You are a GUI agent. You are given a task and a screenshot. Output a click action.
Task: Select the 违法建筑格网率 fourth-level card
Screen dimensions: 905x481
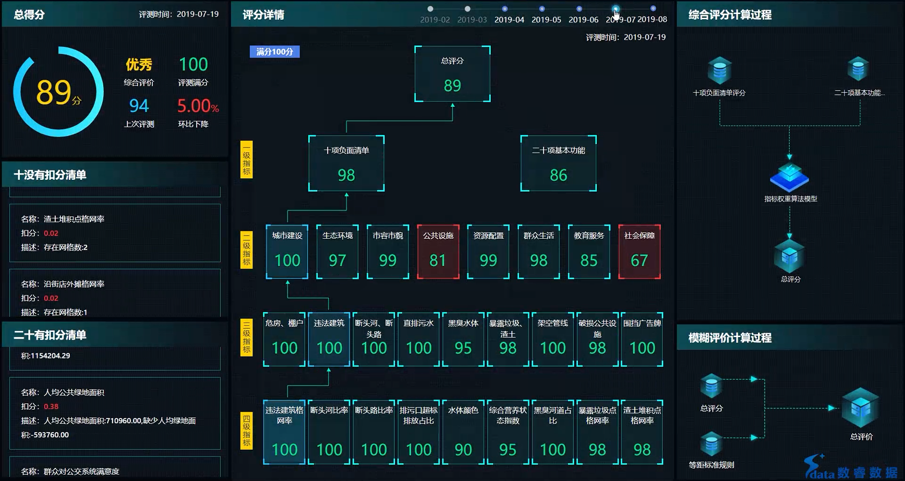(284, 432)
